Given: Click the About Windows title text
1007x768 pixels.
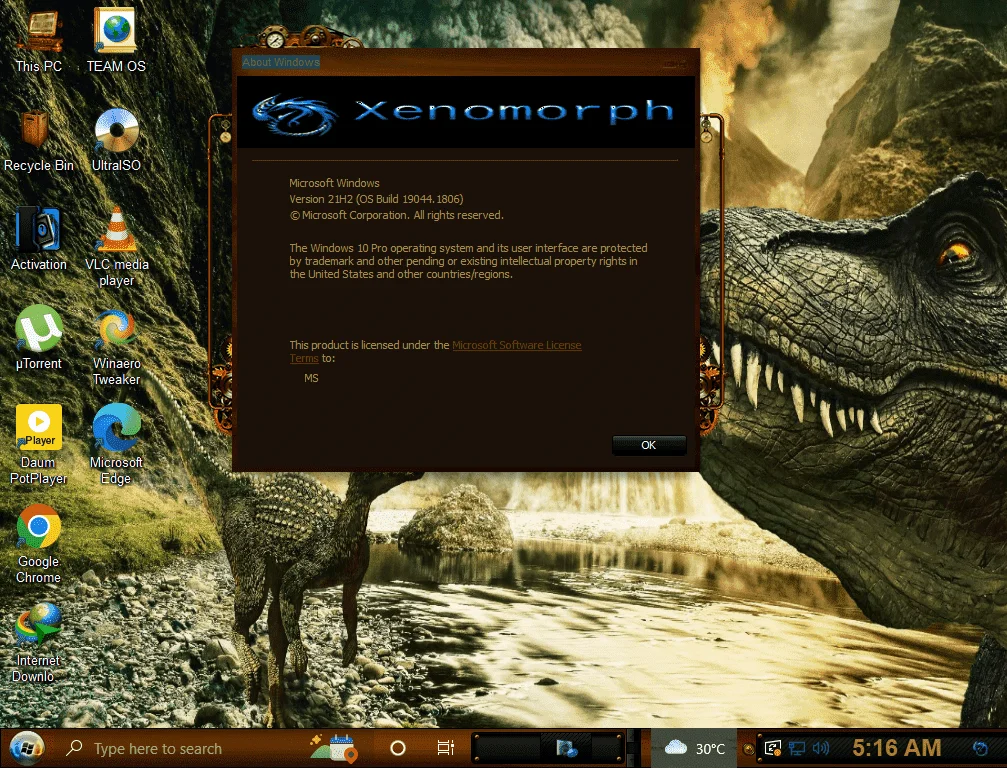Looking at the screenshot, I should pos(281,62).
